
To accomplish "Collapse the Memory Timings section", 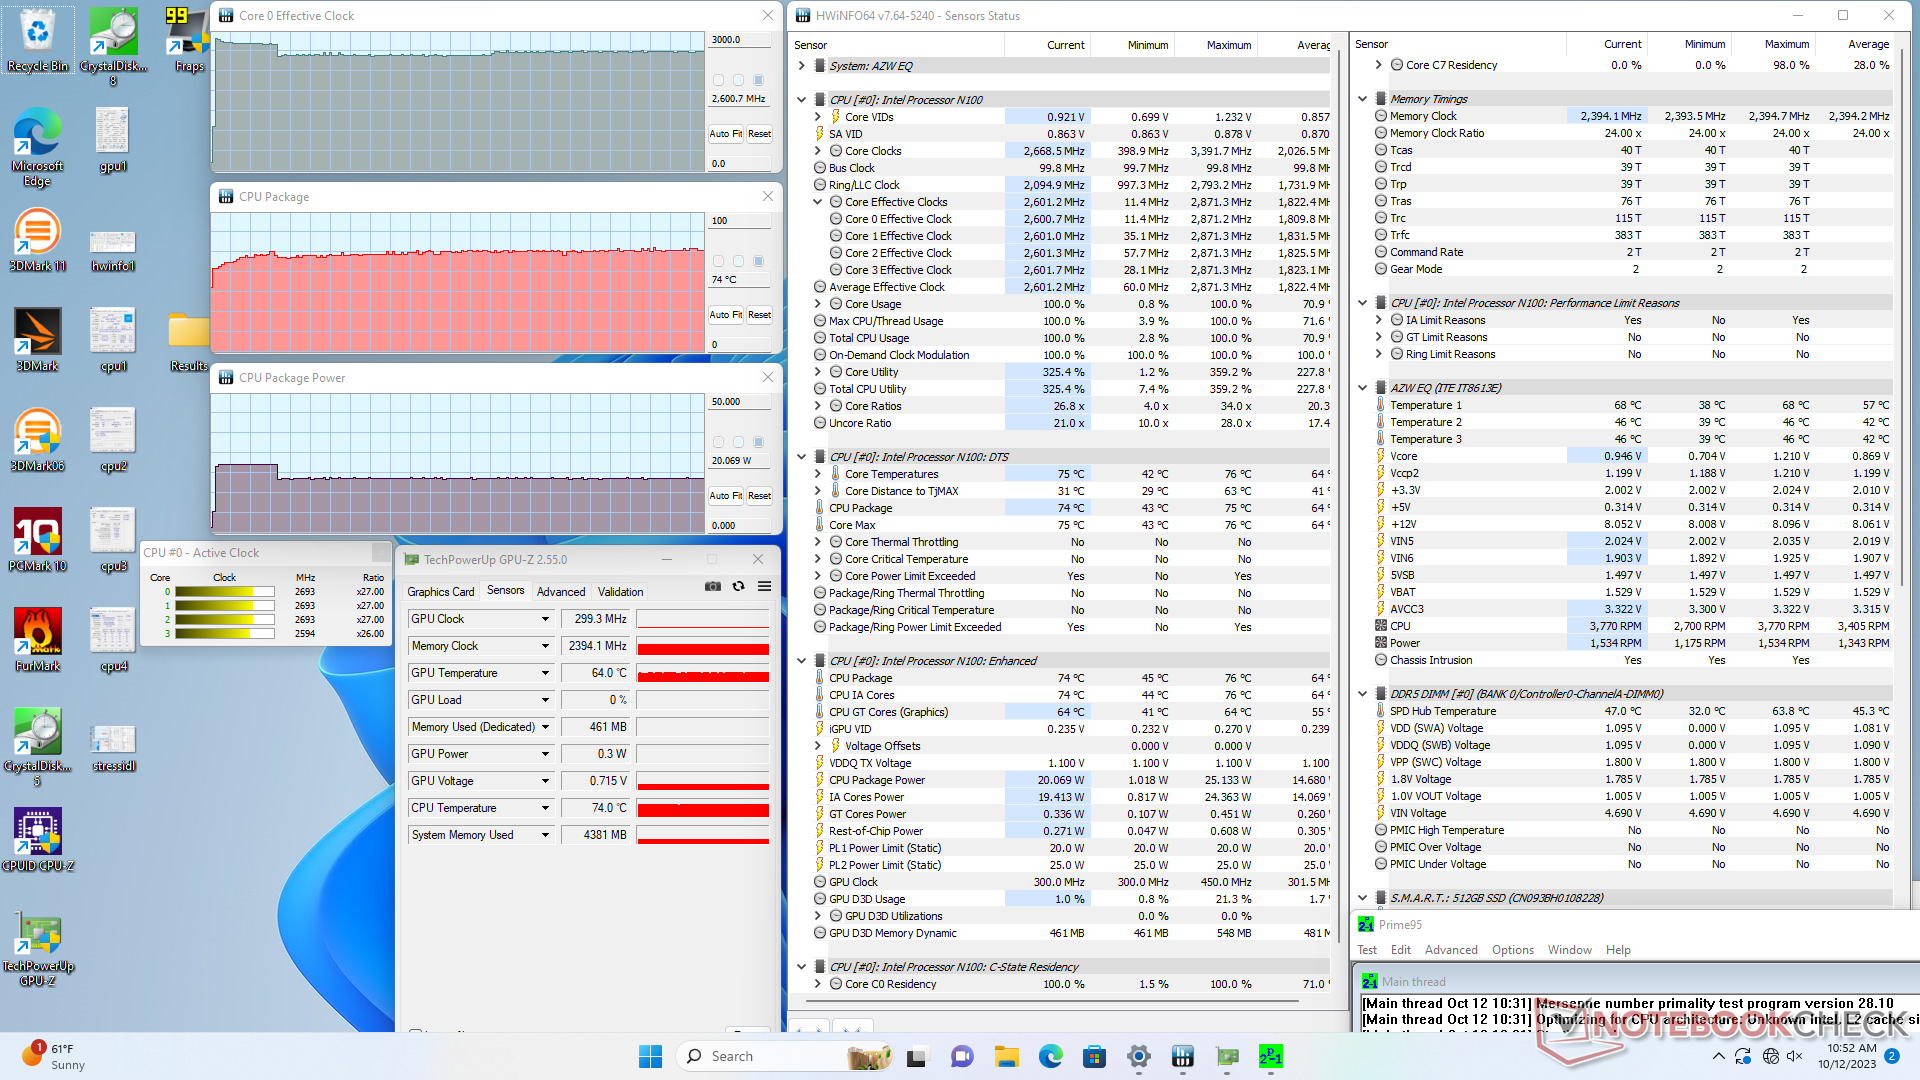I will 1362,99.
